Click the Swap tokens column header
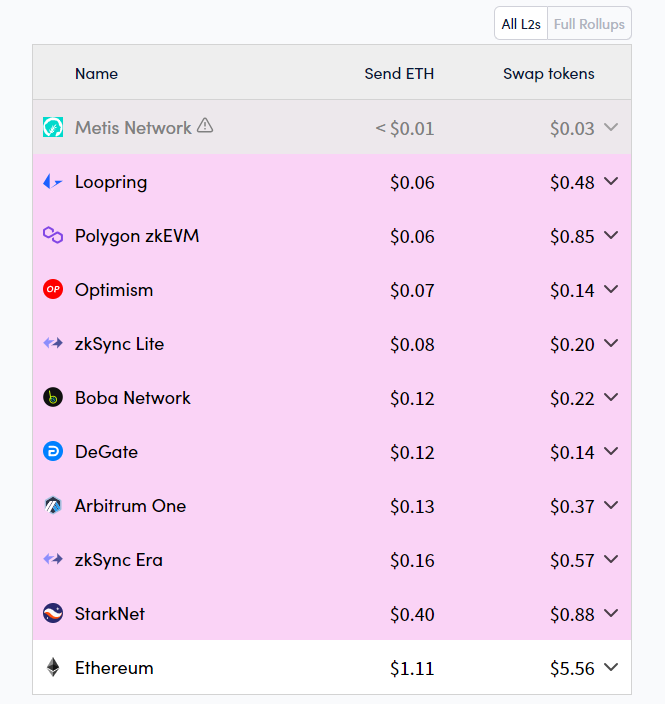 [548, 73]
